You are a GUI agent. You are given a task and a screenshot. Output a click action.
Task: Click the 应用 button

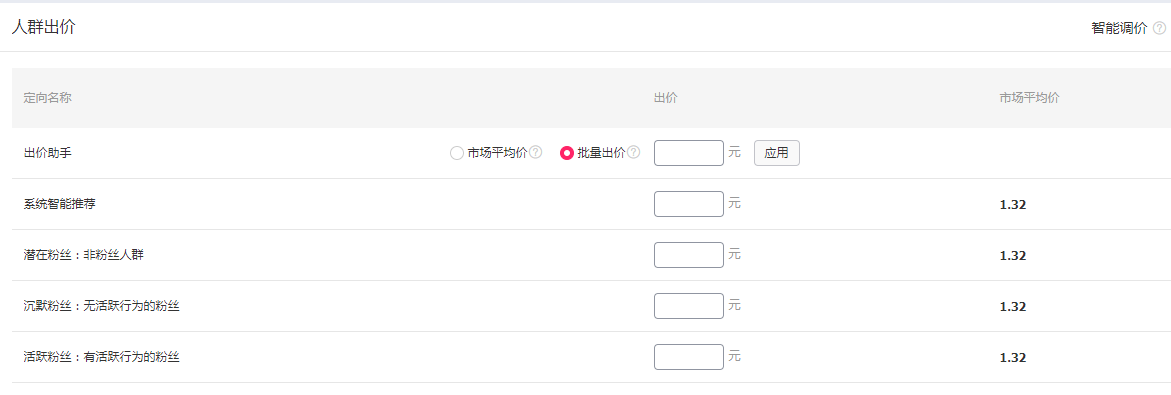[777, 153]
